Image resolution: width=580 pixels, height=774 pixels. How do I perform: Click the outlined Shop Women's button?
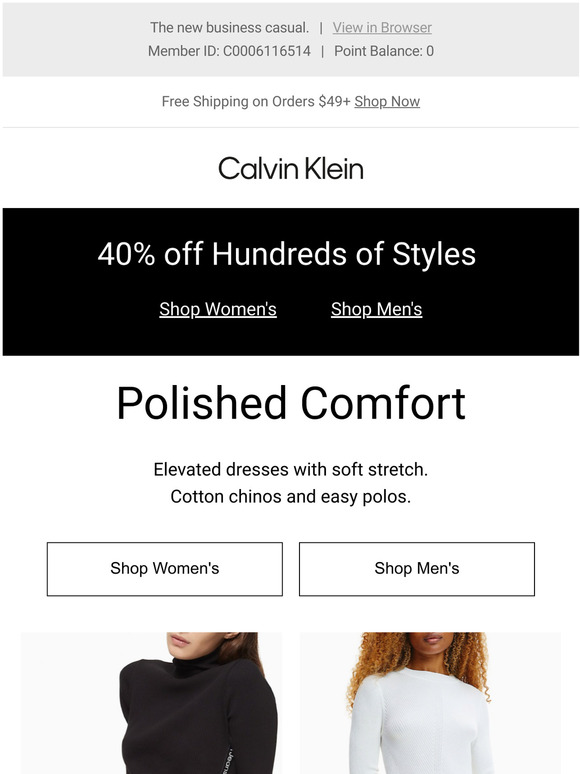coord(165,569)
